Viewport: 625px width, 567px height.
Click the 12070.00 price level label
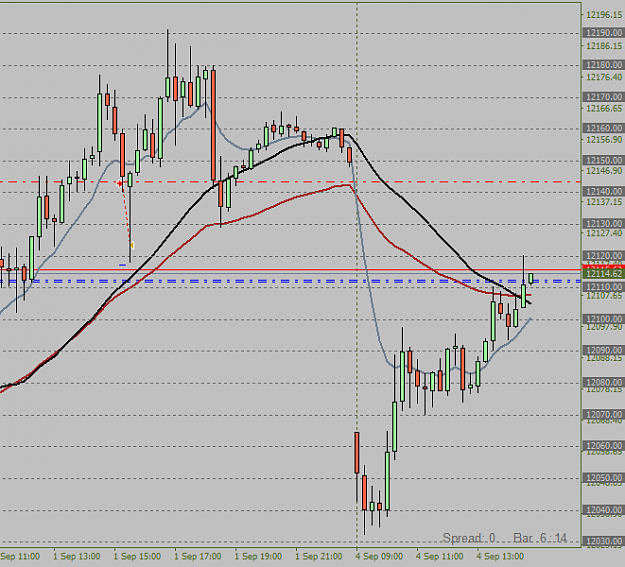(x=603, y=415)
